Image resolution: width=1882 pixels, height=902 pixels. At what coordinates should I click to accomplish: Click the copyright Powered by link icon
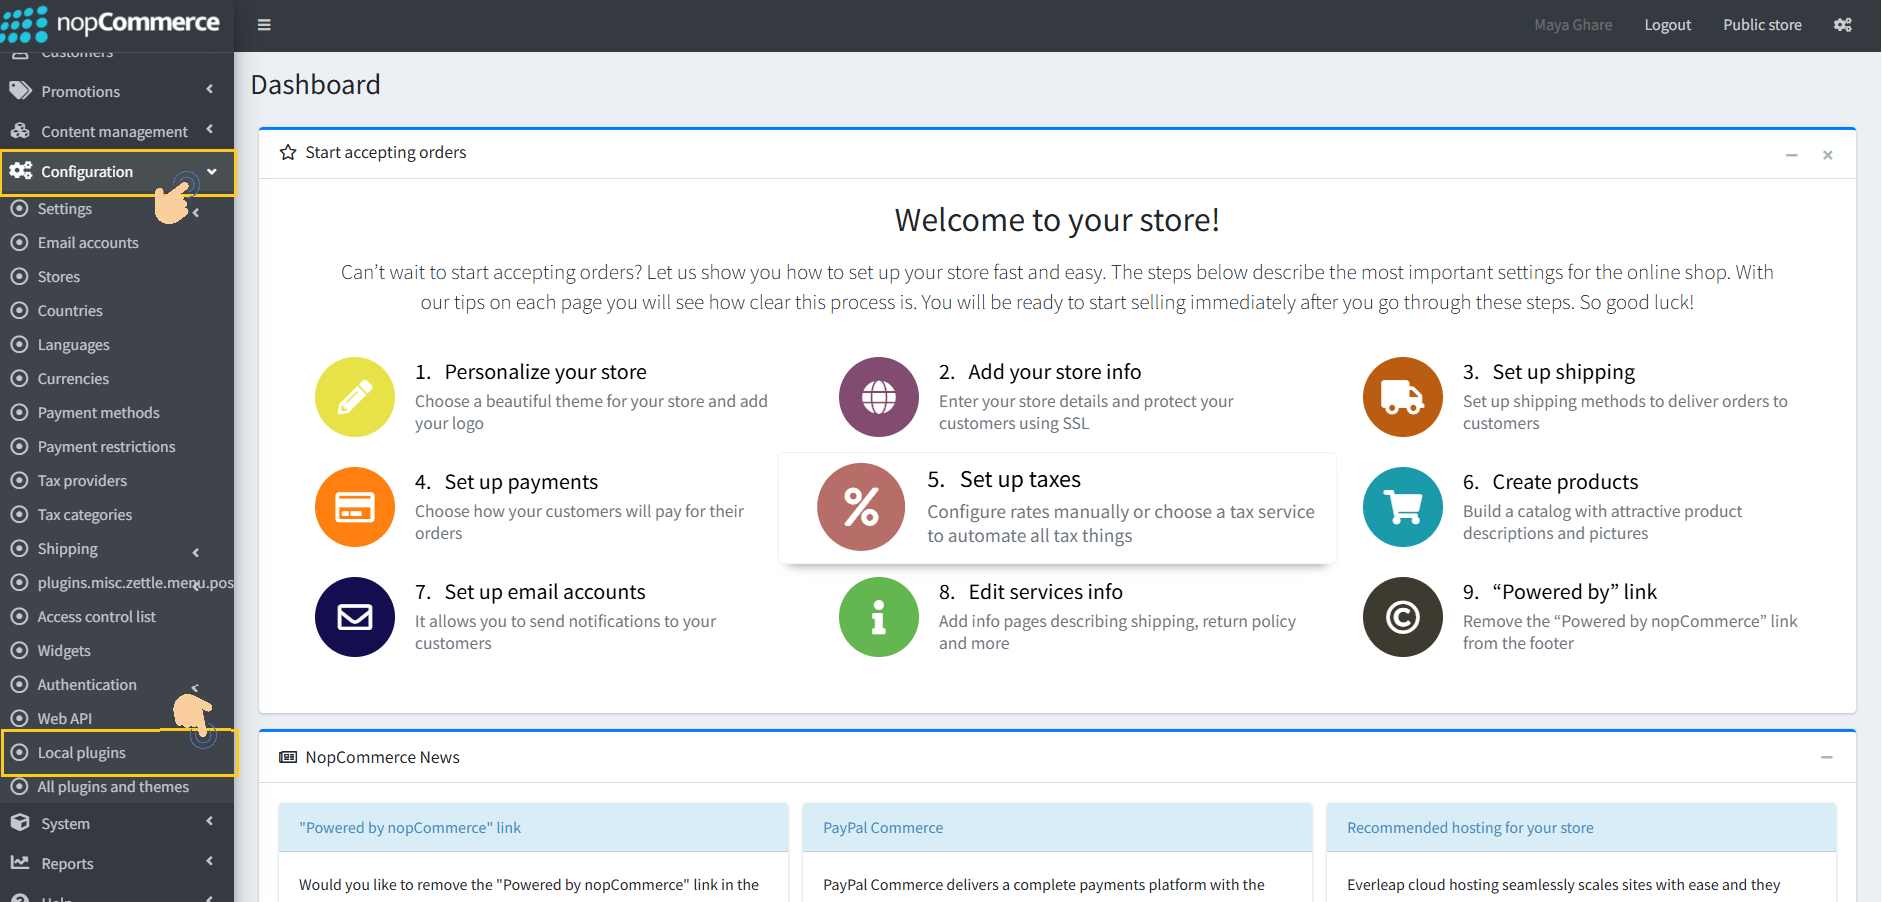click(1402, 617)
